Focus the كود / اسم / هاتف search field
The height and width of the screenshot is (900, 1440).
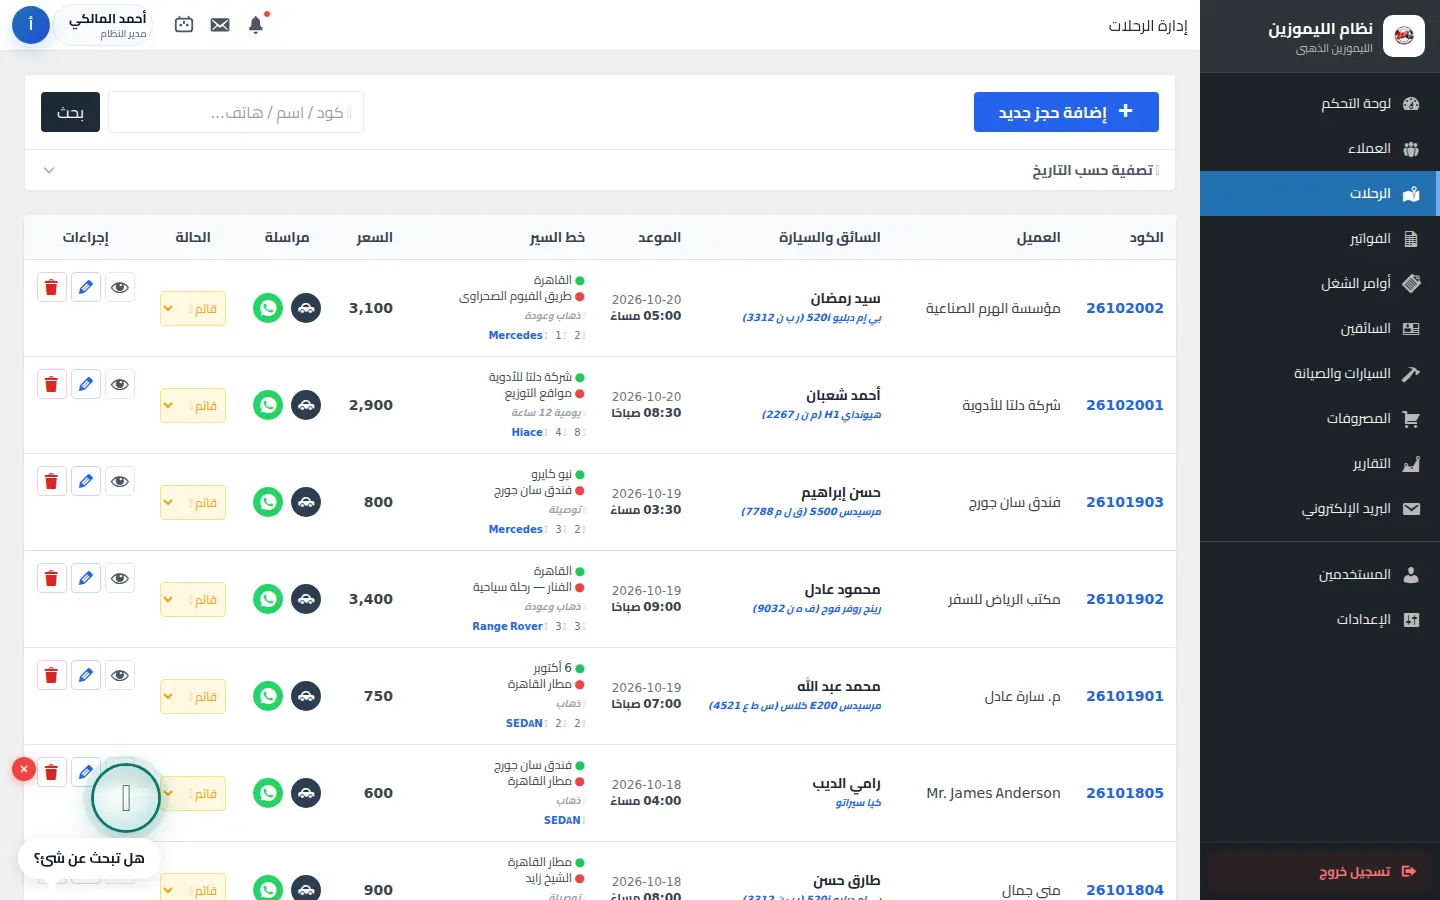click(x=236, y=112)
